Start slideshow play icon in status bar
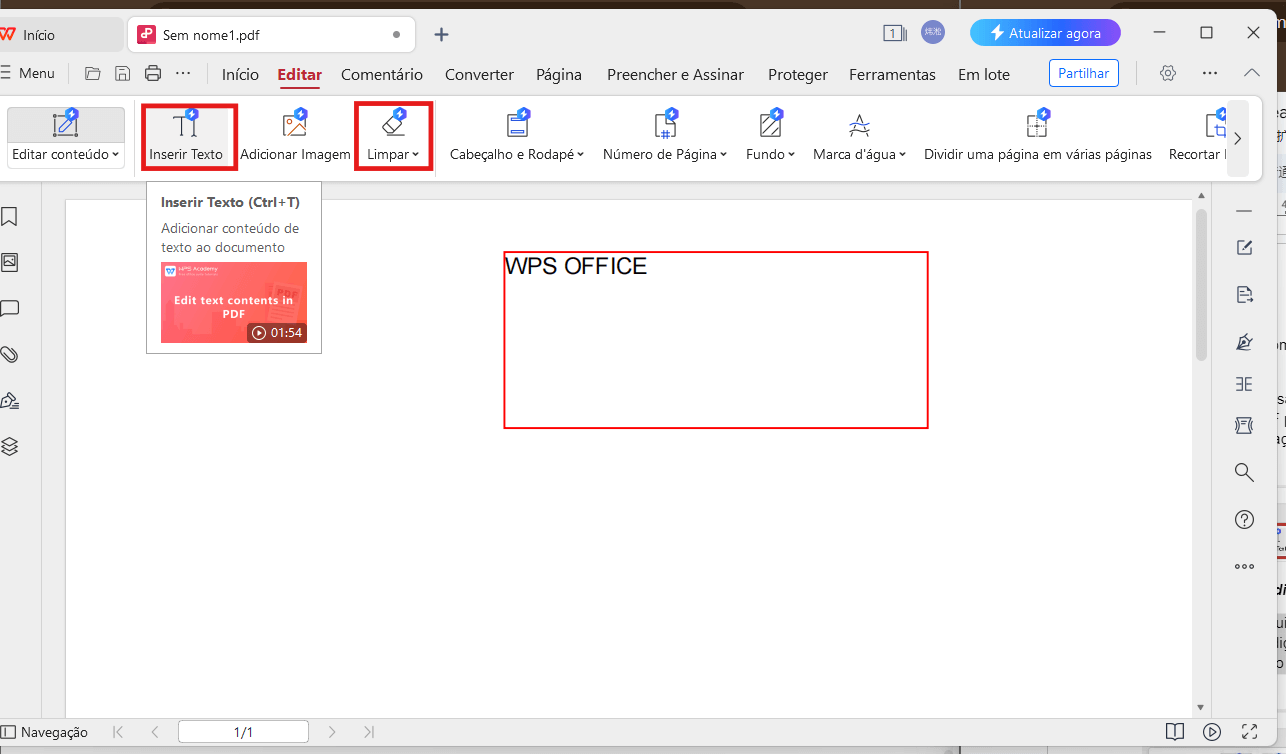Viewport: 1286px width, 754px height. [x=1212, y=732]
